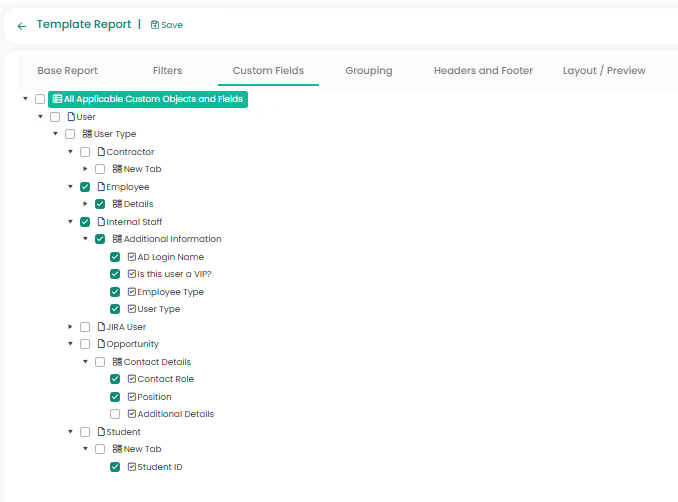Screen dimensions: 678x502
Task: Uncheck the AD Login Name checkbox
Action: (115, 257)
